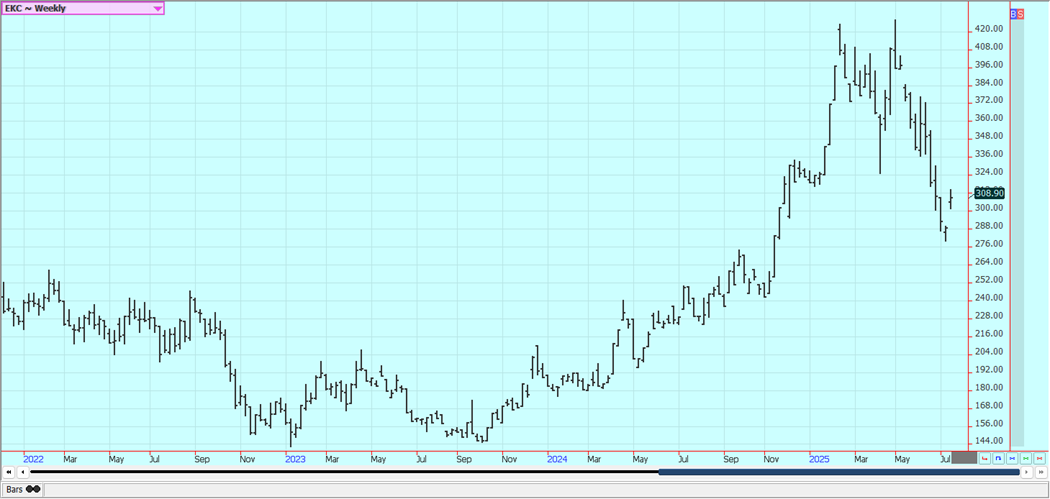Click the 360.00 price axis label

tap(989, 118)
